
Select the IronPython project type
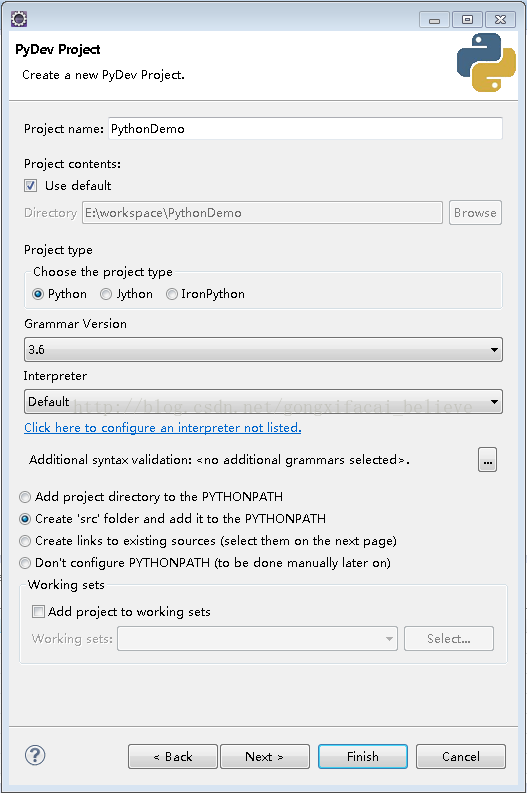coord(172,294)
